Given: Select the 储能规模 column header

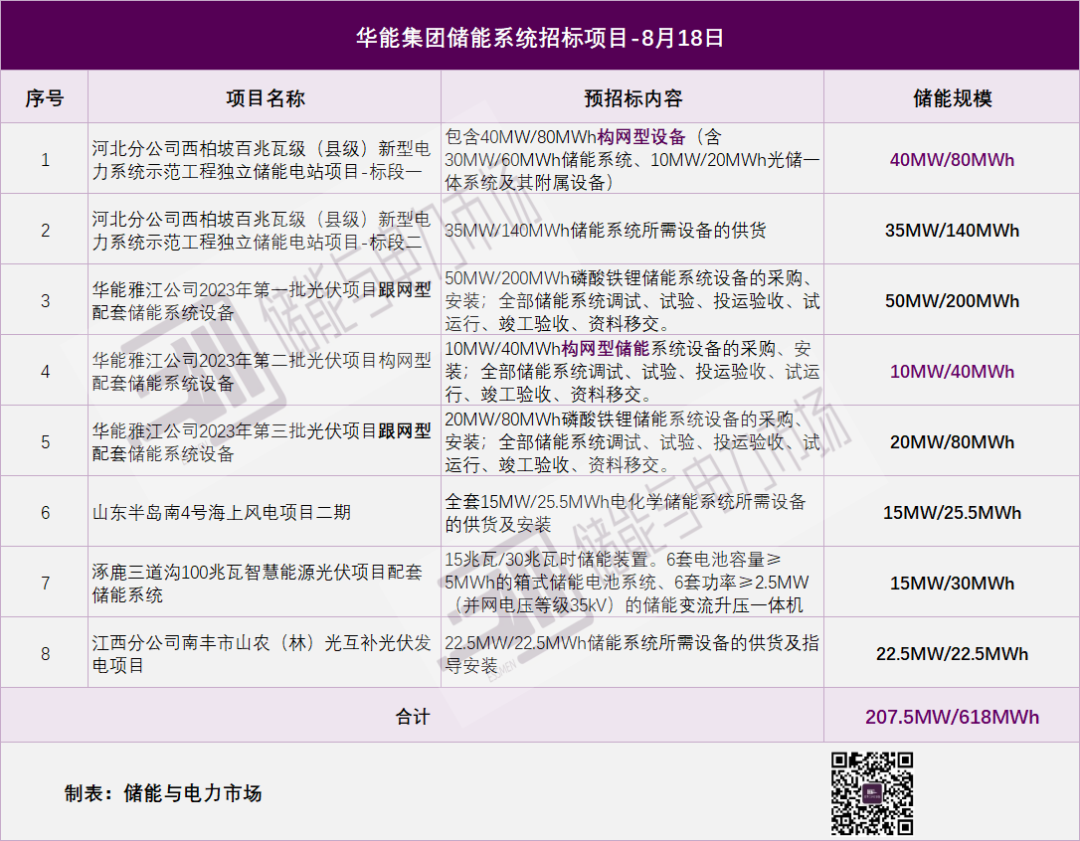Looking at the screenshot, I should pos(951,98).
